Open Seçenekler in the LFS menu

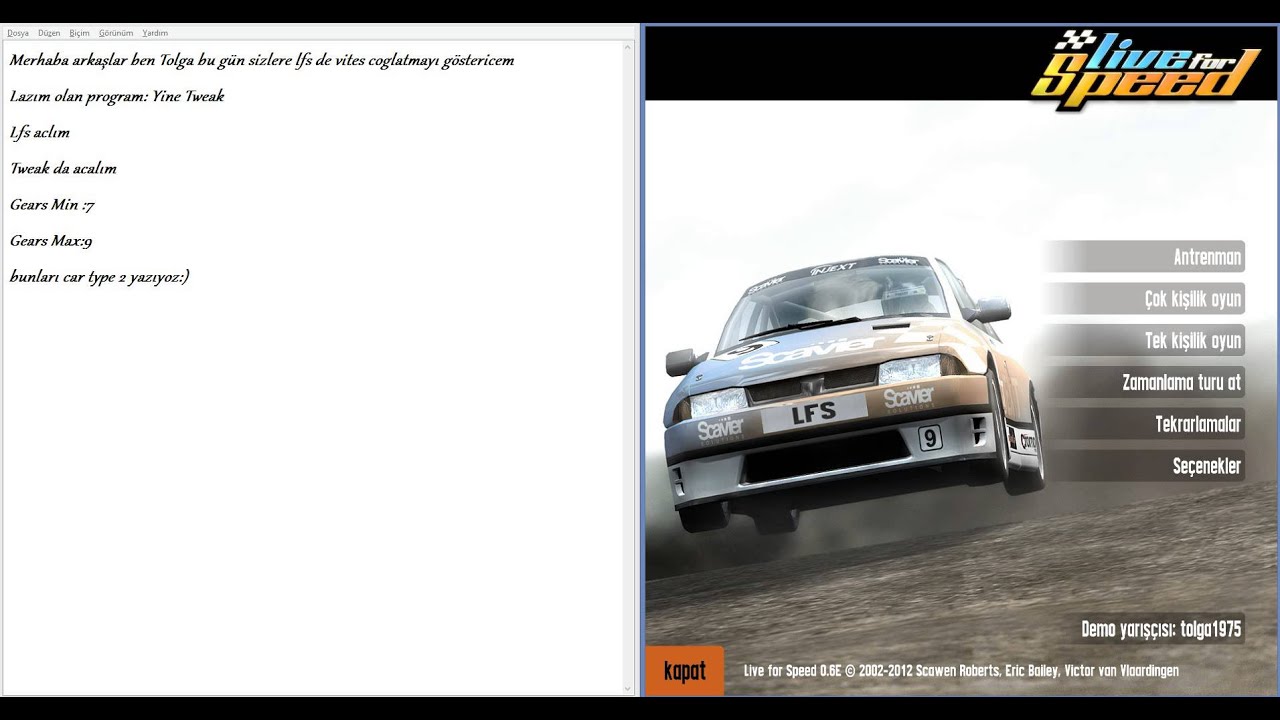point(1144,466)
